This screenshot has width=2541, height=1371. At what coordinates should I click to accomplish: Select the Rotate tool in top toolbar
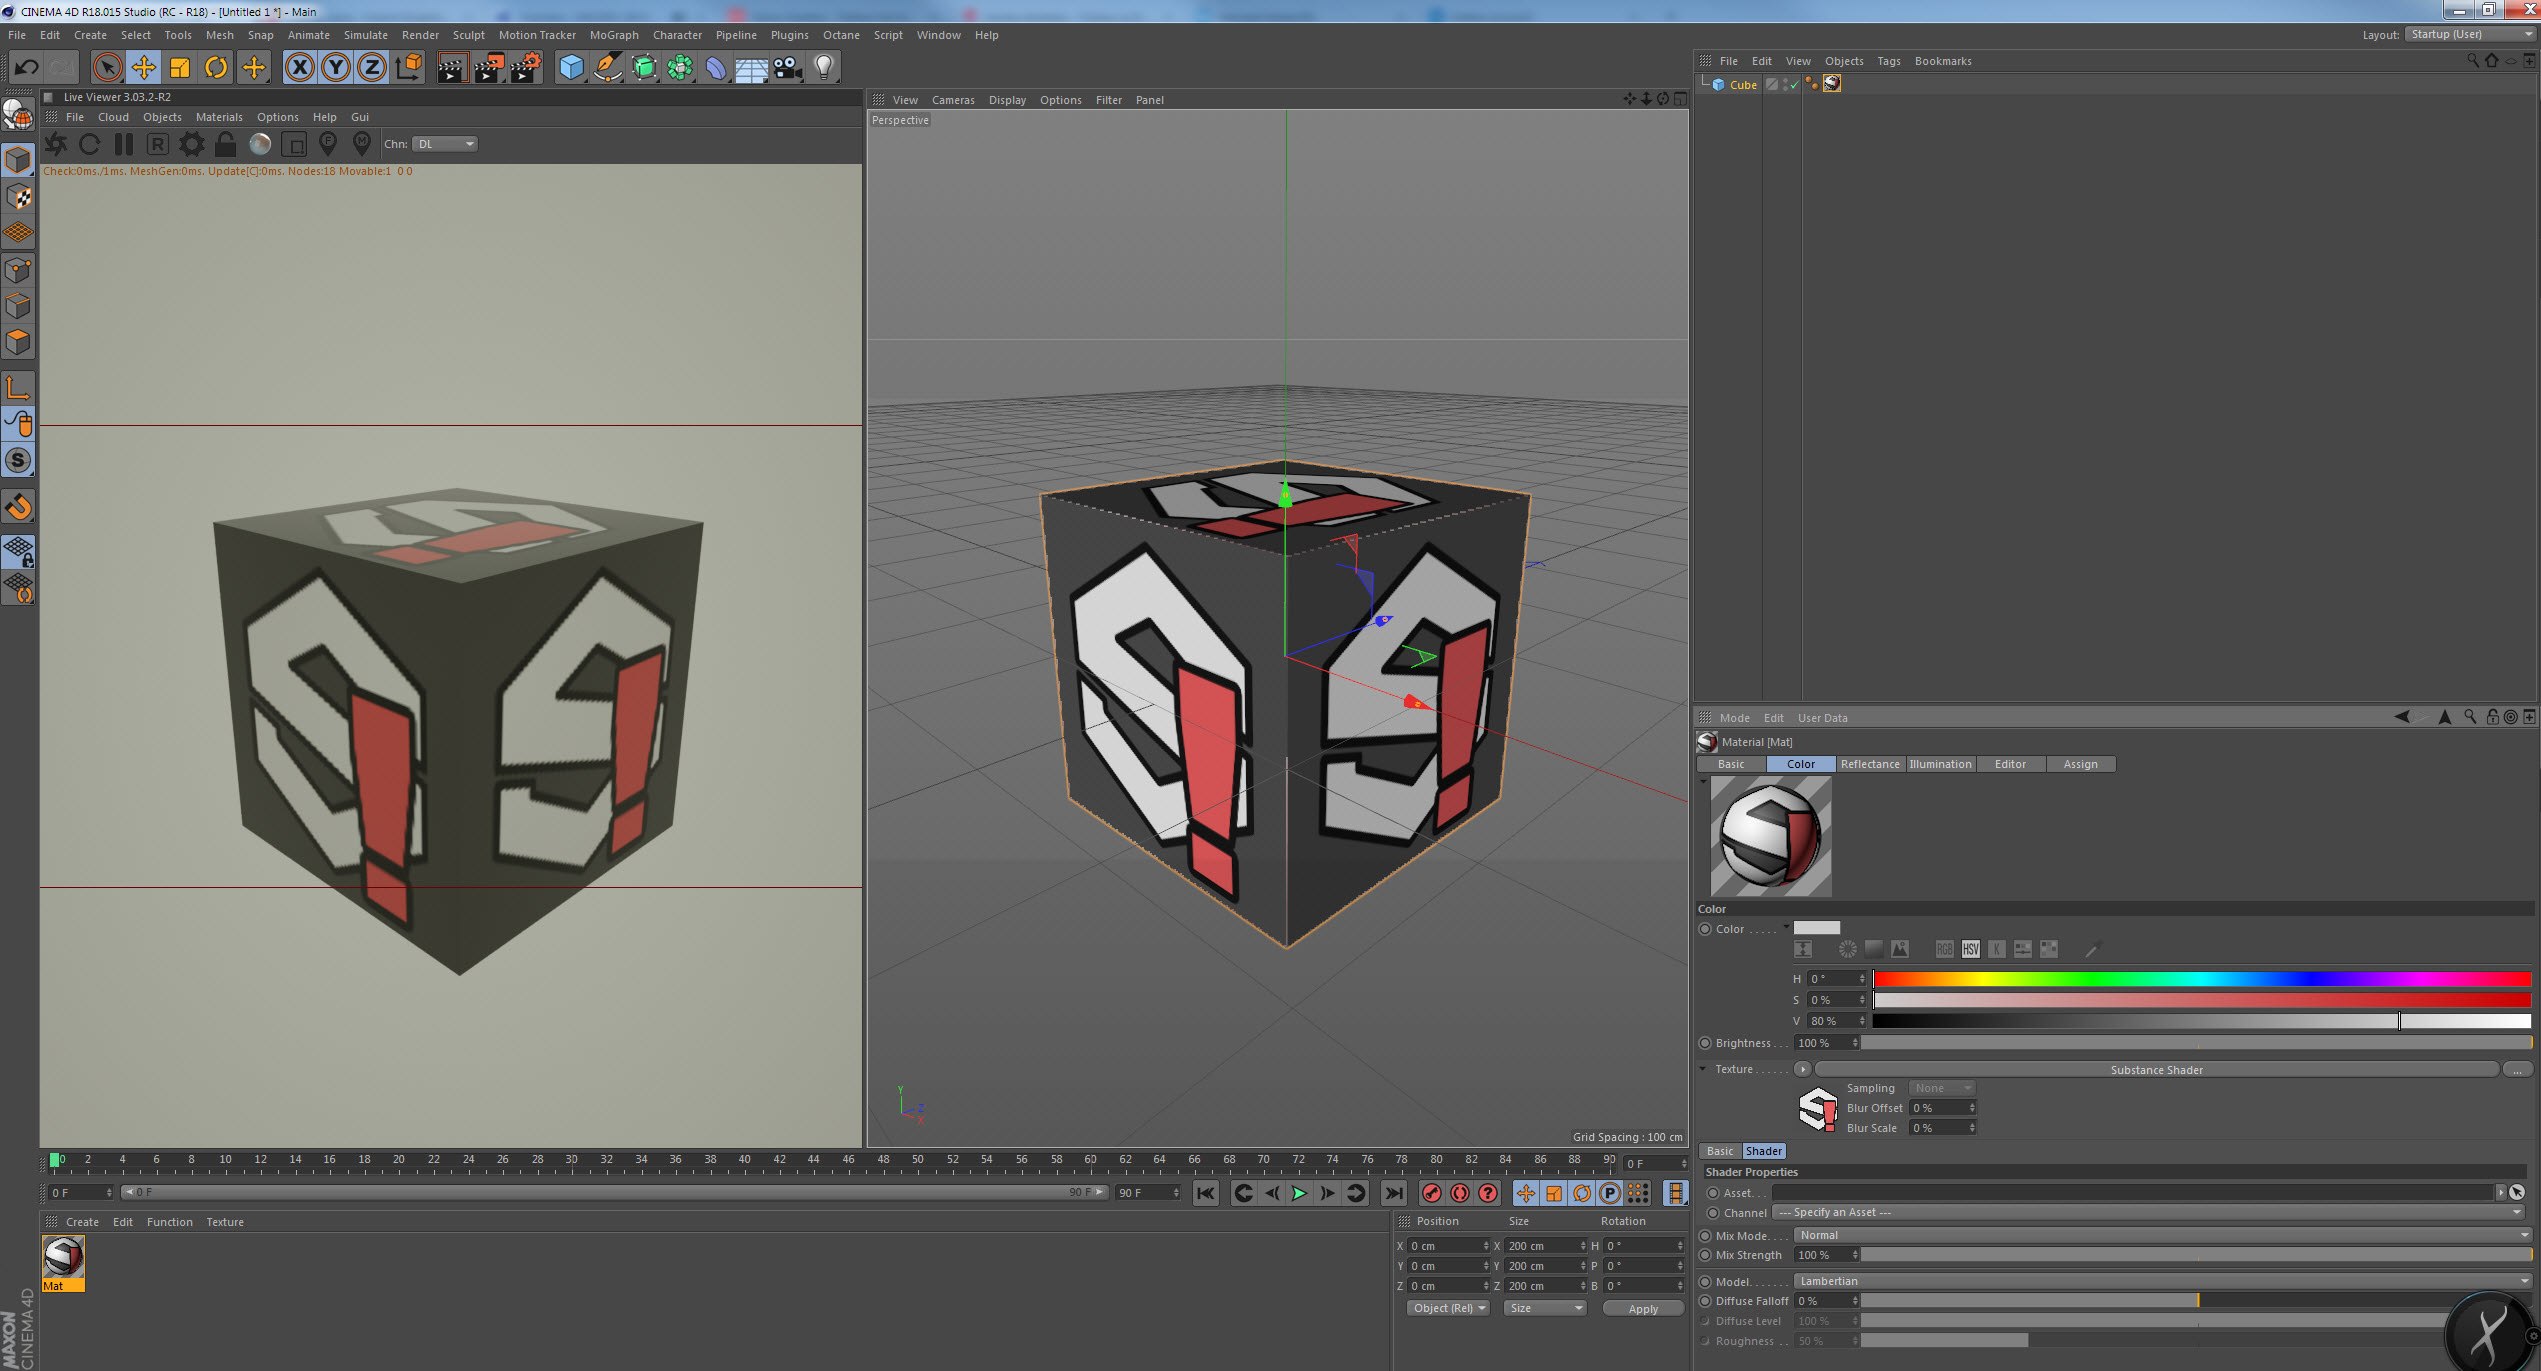[x=216, y=68]
